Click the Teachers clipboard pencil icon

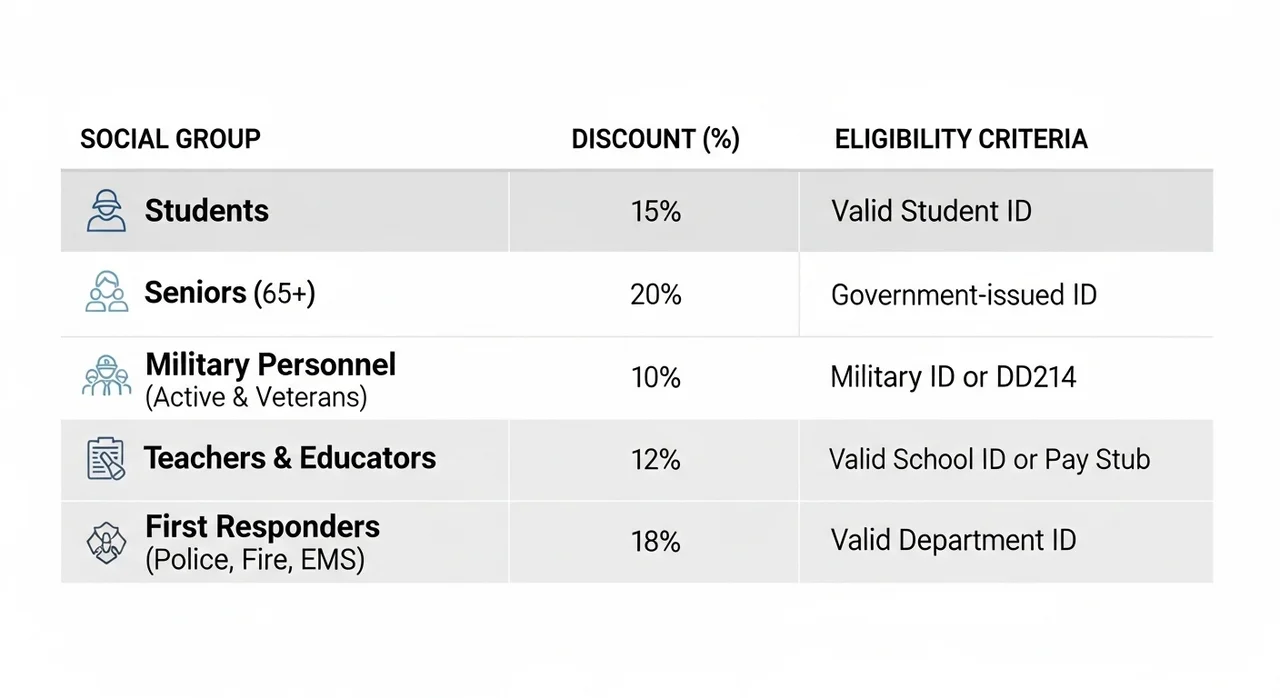click(x=106, y=459)
